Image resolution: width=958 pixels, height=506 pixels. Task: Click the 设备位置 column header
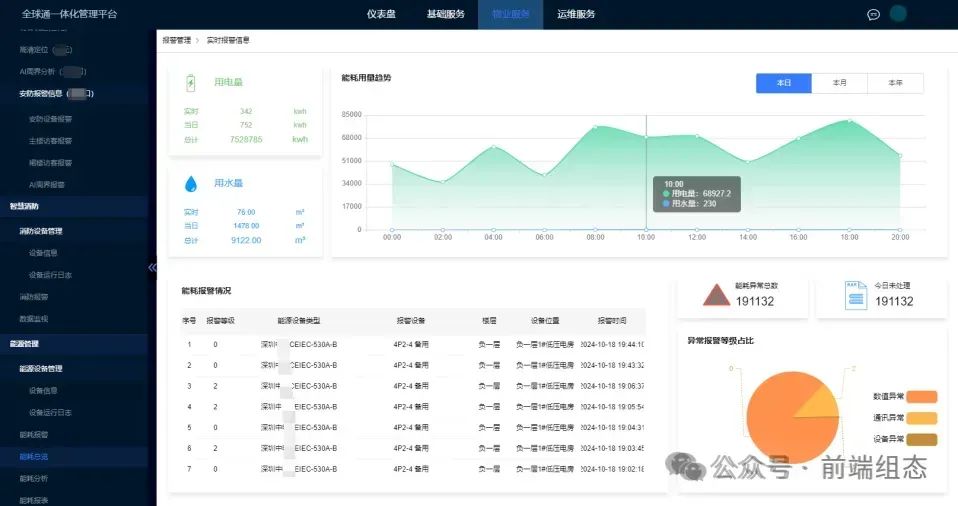[x=545, y=321]
